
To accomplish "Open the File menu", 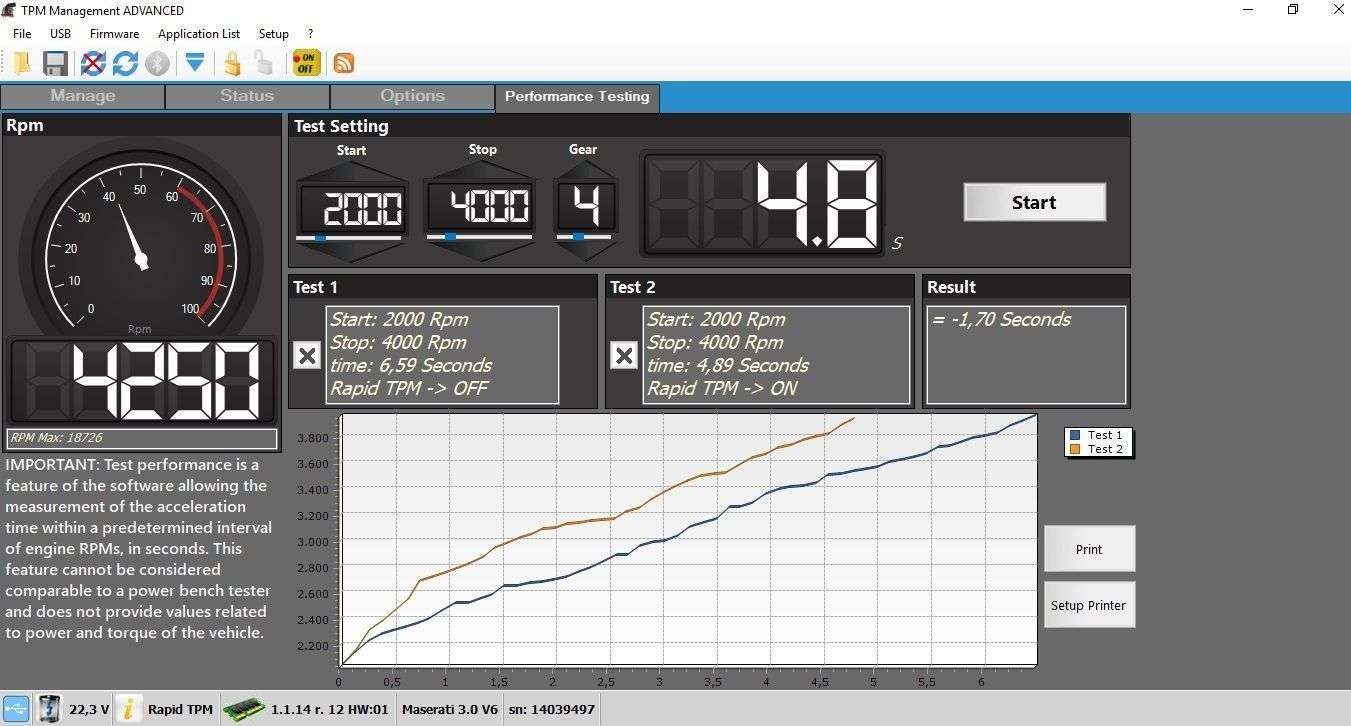I will tap(22, 33).
